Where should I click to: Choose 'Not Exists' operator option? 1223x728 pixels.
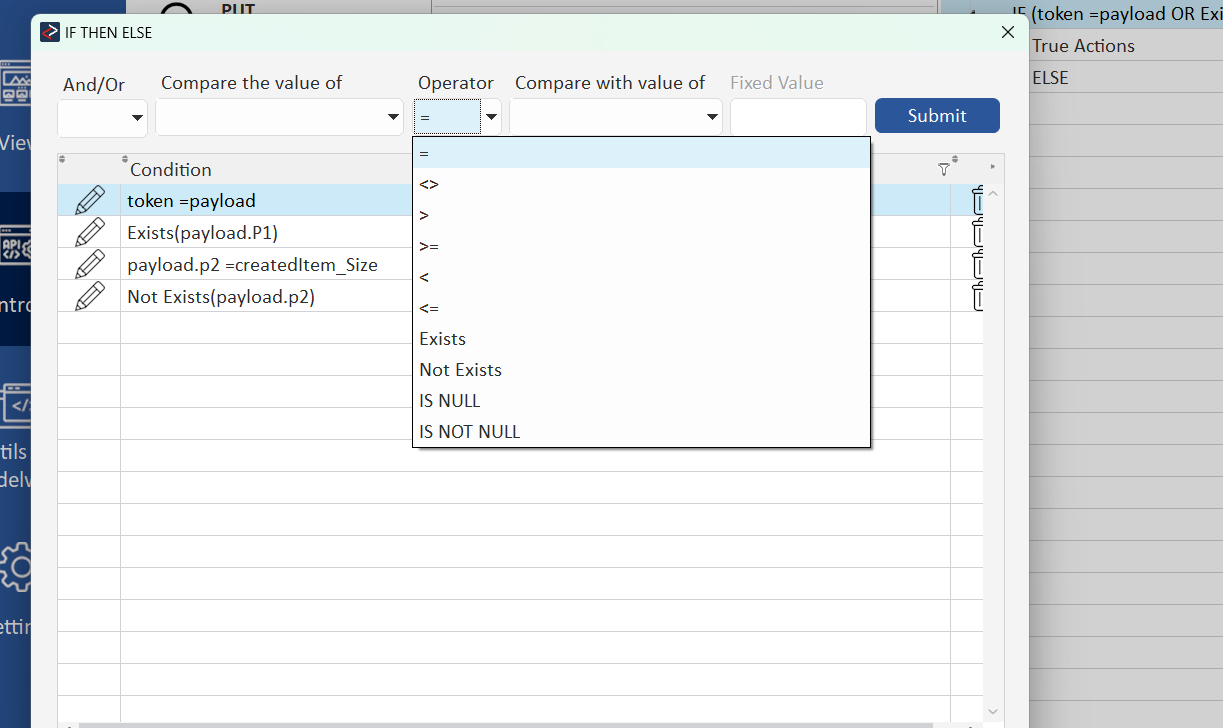tap(460, 370)
